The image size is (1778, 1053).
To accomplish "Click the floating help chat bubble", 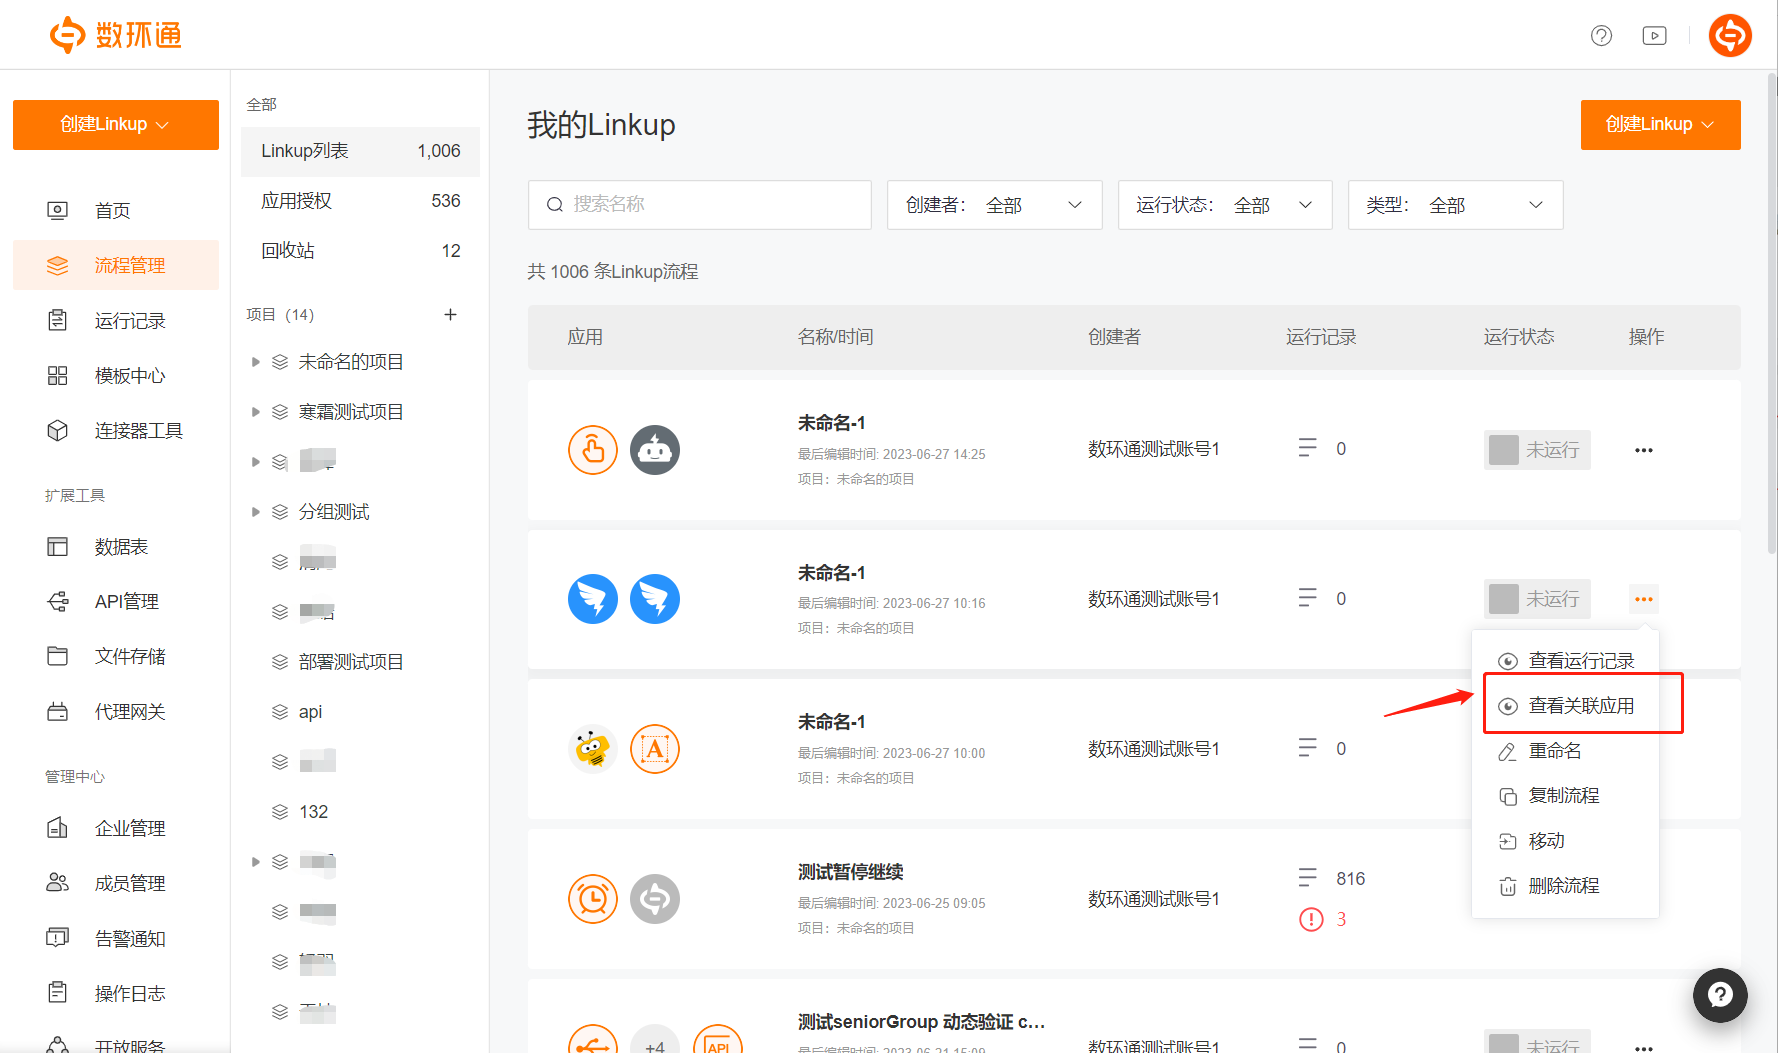I will 1719,994.
